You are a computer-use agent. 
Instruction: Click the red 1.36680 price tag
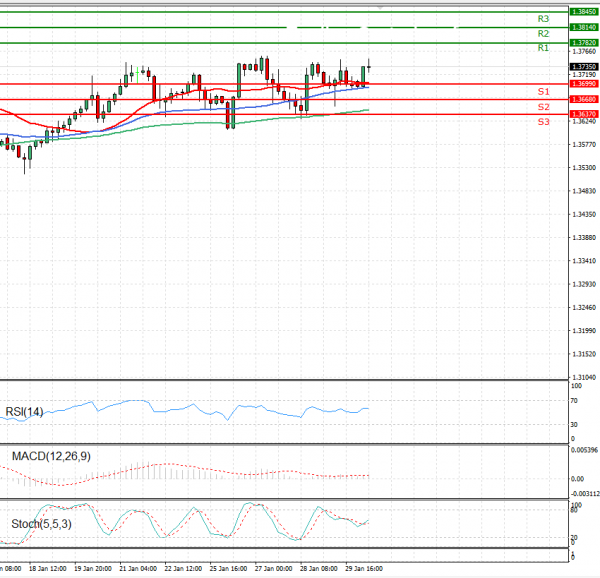click(x=583, y=100)
